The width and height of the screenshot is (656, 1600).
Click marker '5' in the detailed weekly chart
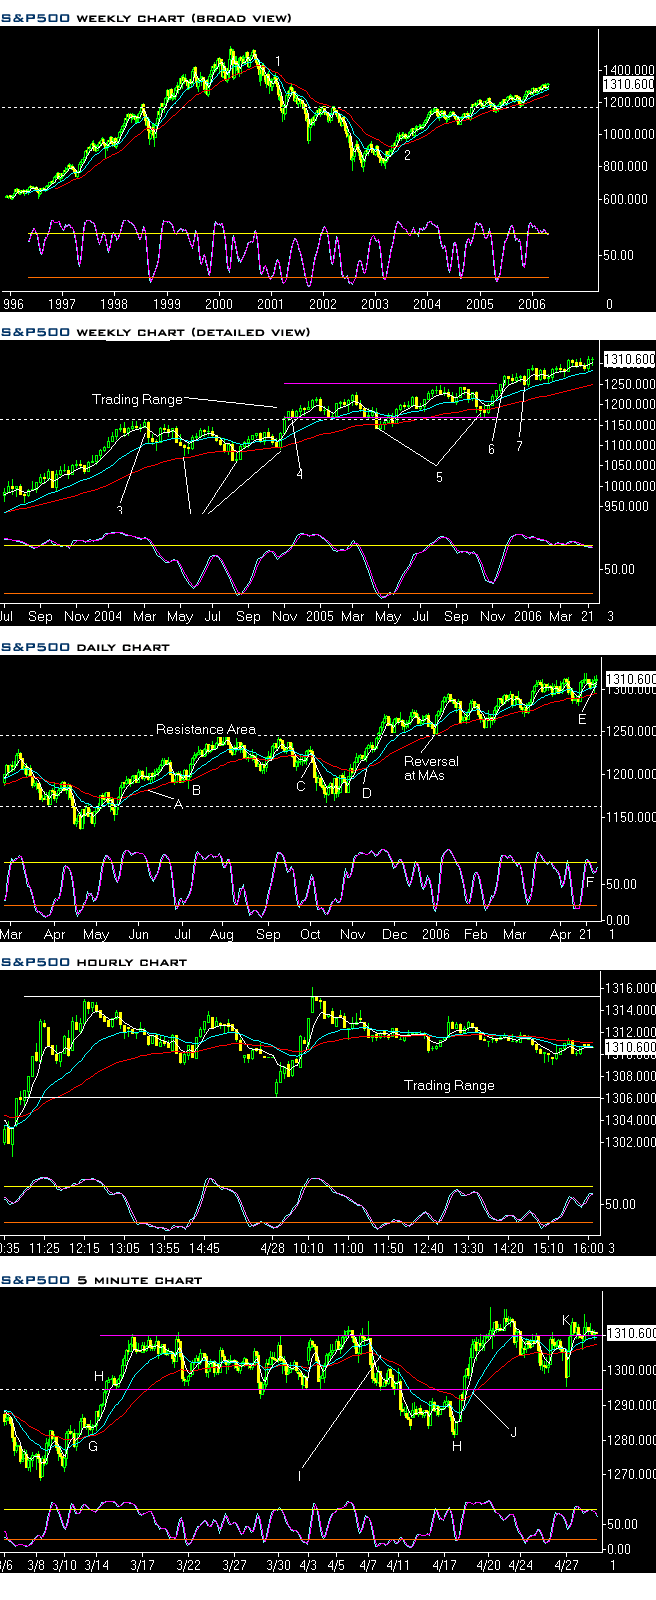438,477
